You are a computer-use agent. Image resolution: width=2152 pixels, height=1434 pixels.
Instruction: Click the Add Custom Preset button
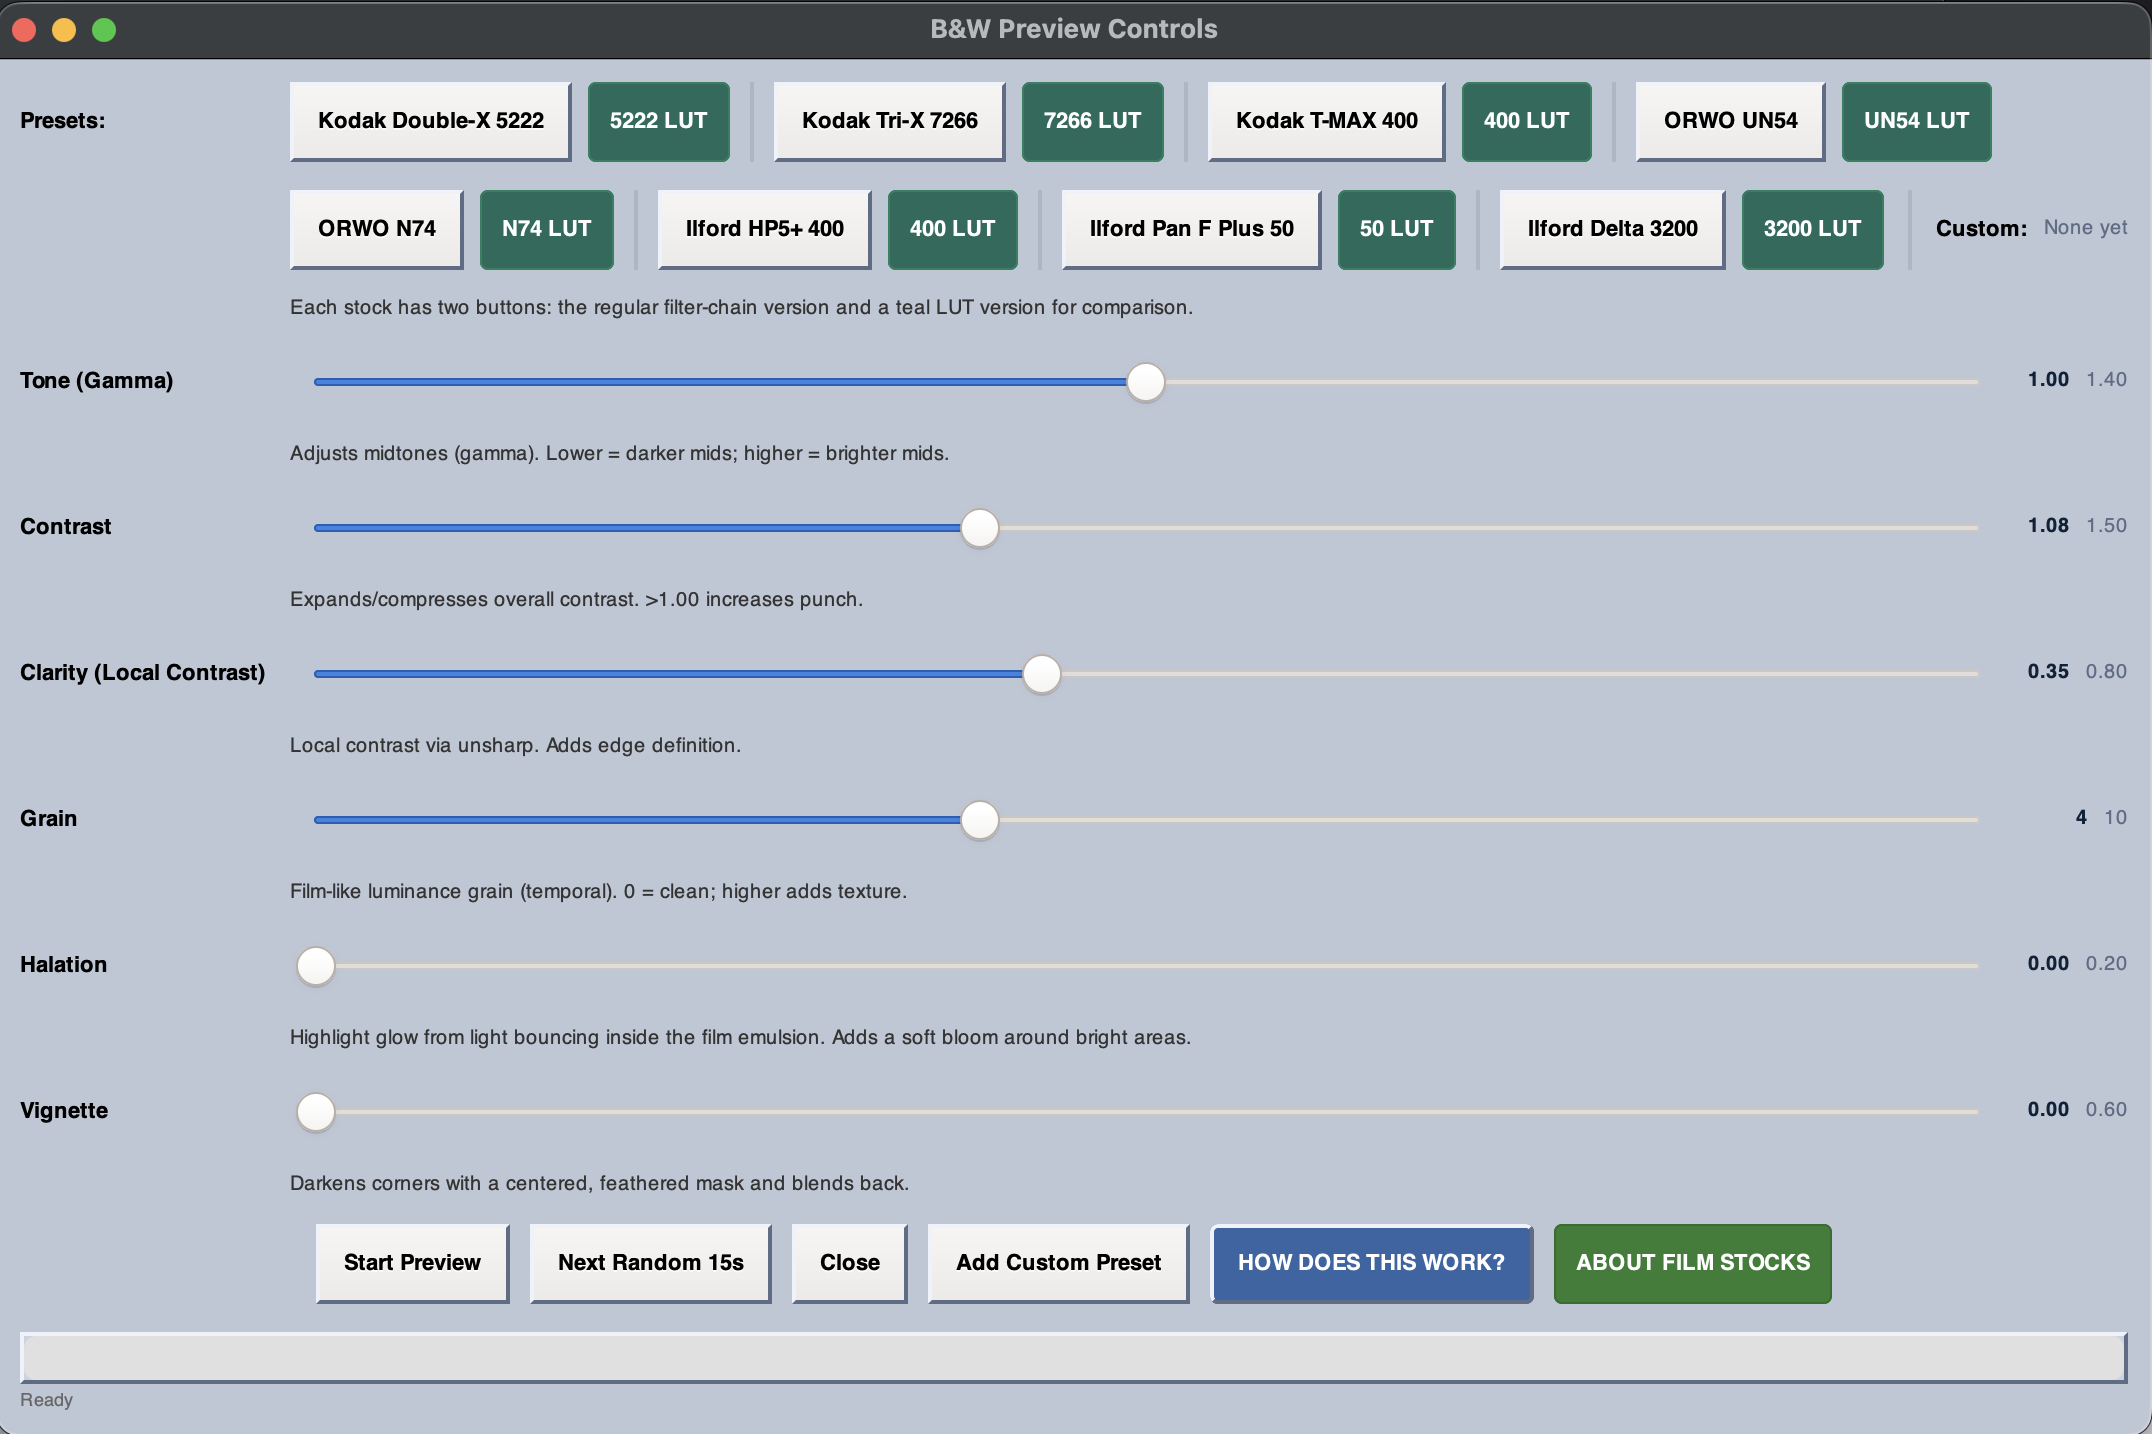(1058, 1263)
